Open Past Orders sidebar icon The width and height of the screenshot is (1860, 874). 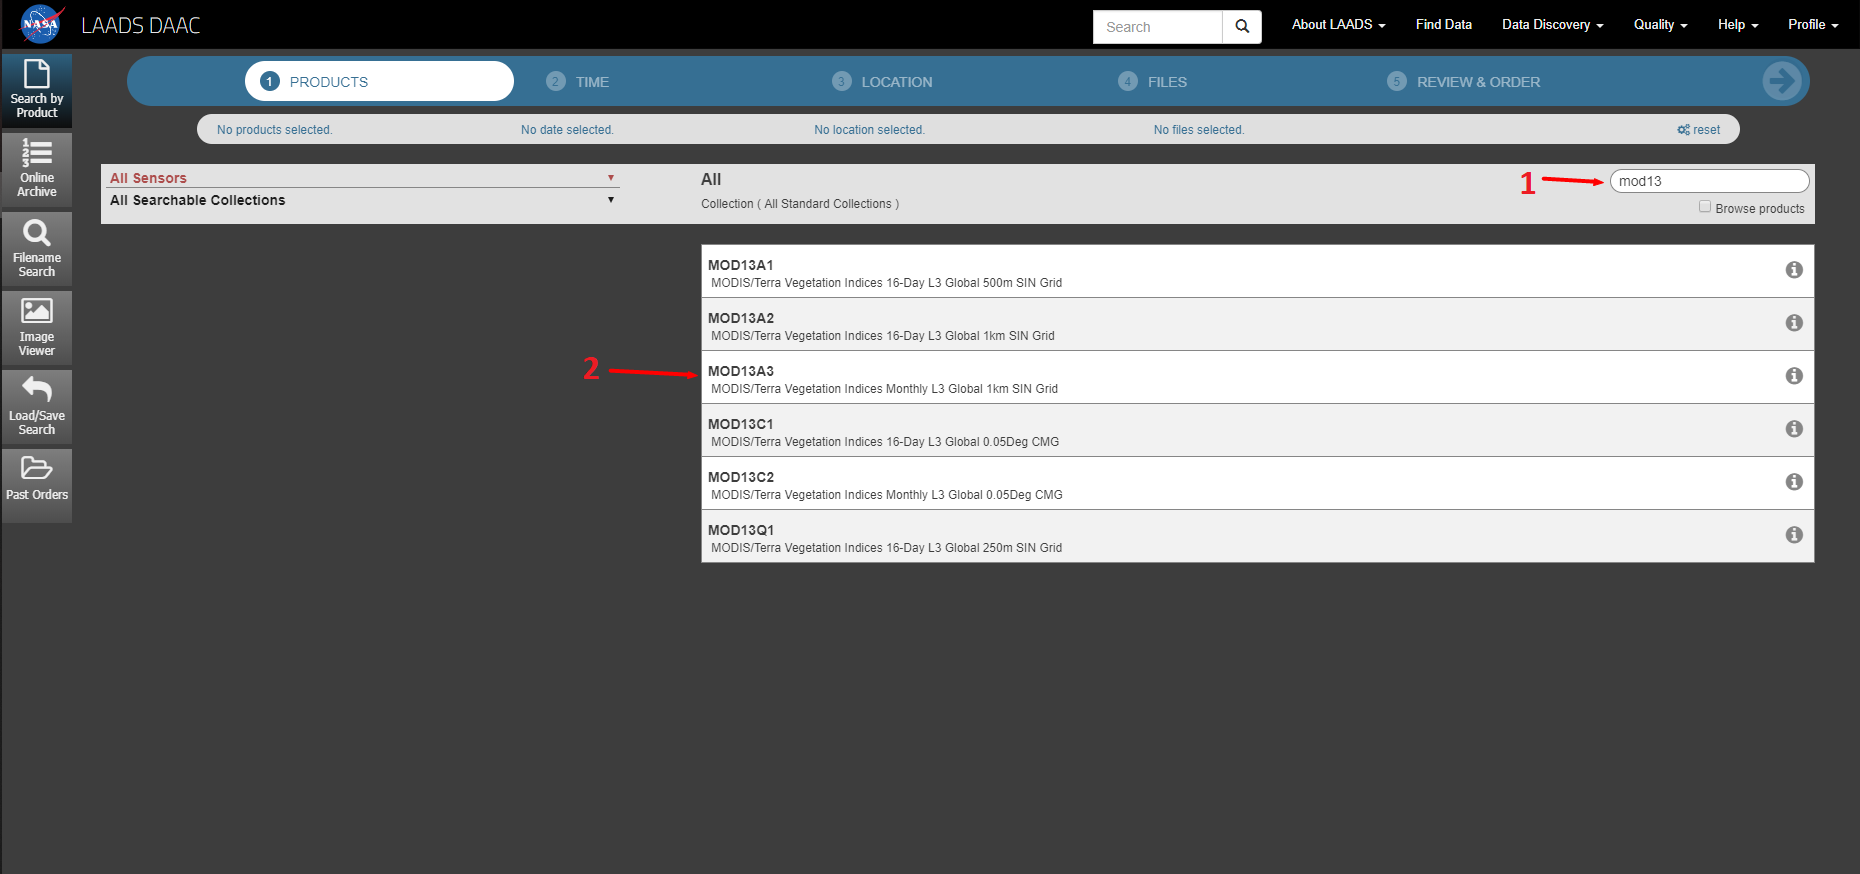(37, 486)
